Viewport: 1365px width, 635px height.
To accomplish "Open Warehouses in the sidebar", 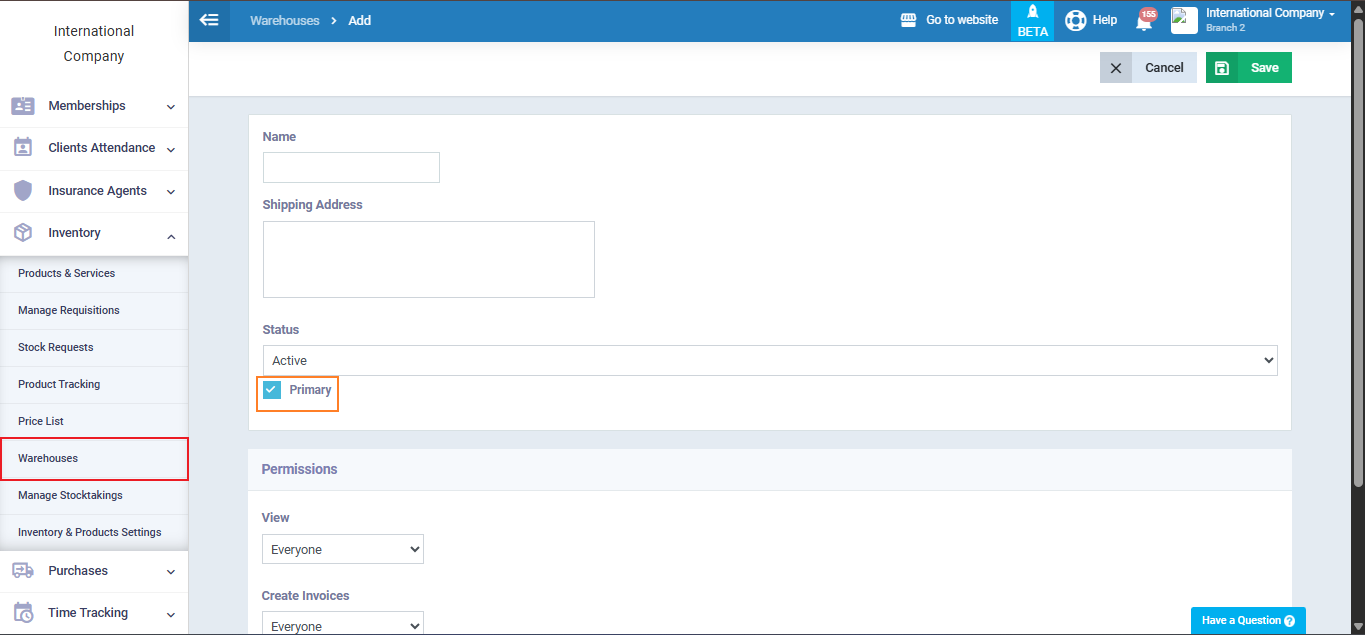I will [48, 458].
